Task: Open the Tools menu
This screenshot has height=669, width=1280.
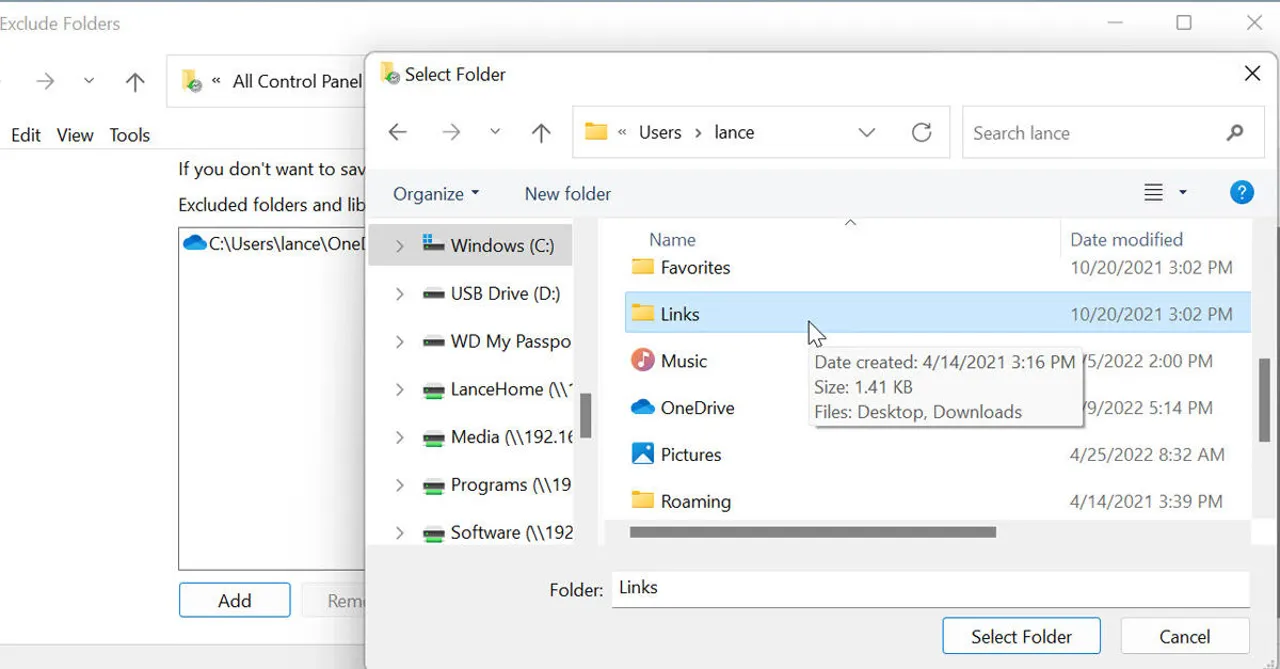Action: [x=129, y=135]
